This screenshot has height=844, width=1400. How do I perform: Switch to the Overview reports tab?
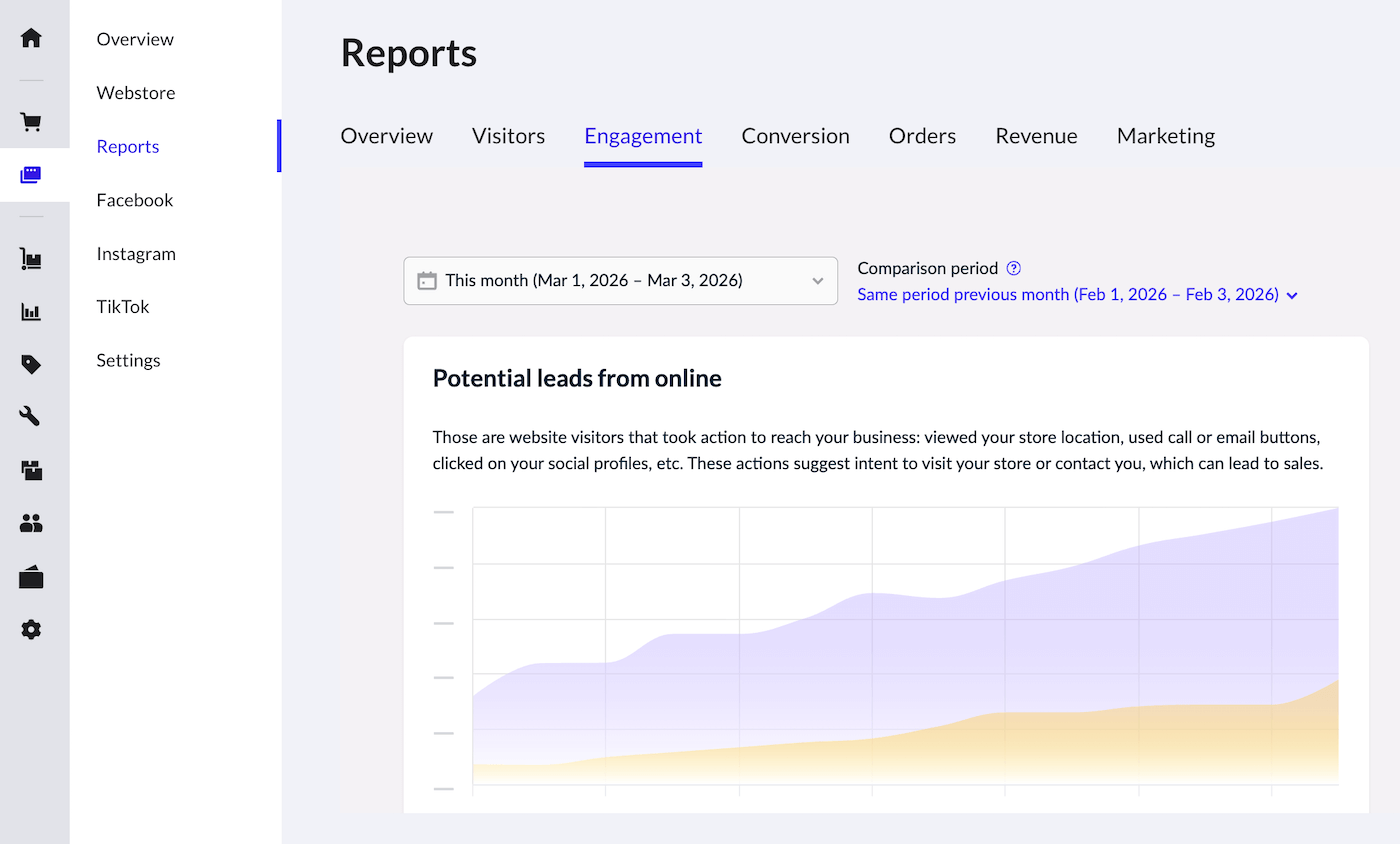coord(387,136)
